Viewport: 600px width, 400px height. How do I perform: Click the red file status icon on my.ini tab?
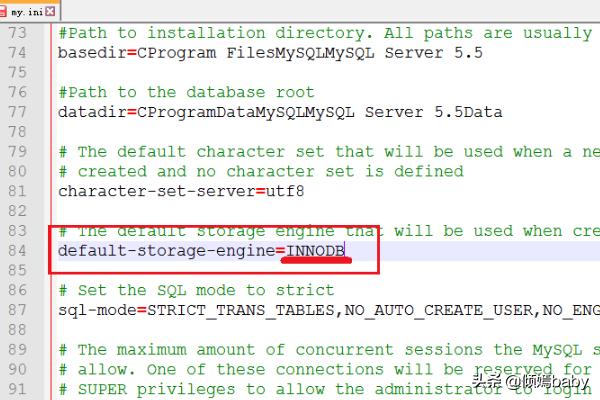coord(3,11)
